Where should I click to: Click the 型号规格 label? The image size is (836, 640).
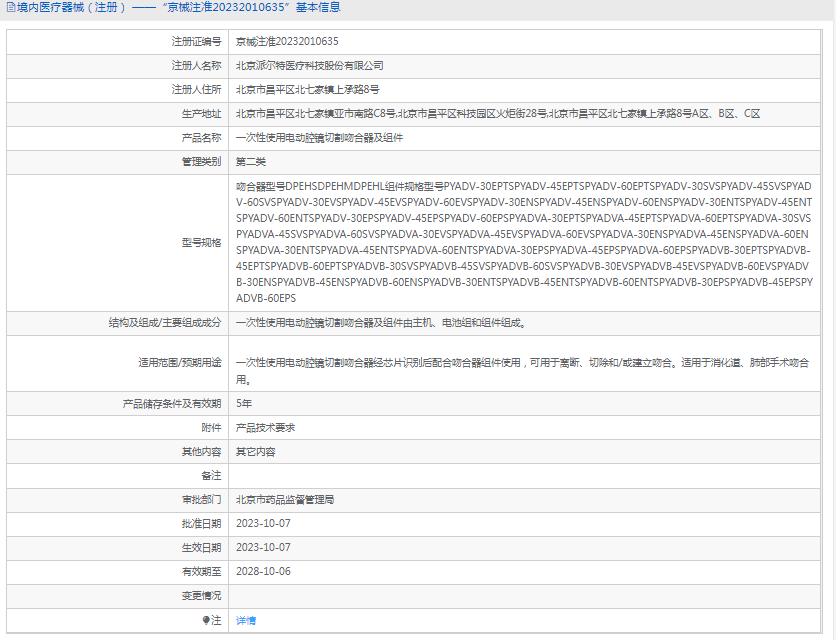tap(201, 243)
